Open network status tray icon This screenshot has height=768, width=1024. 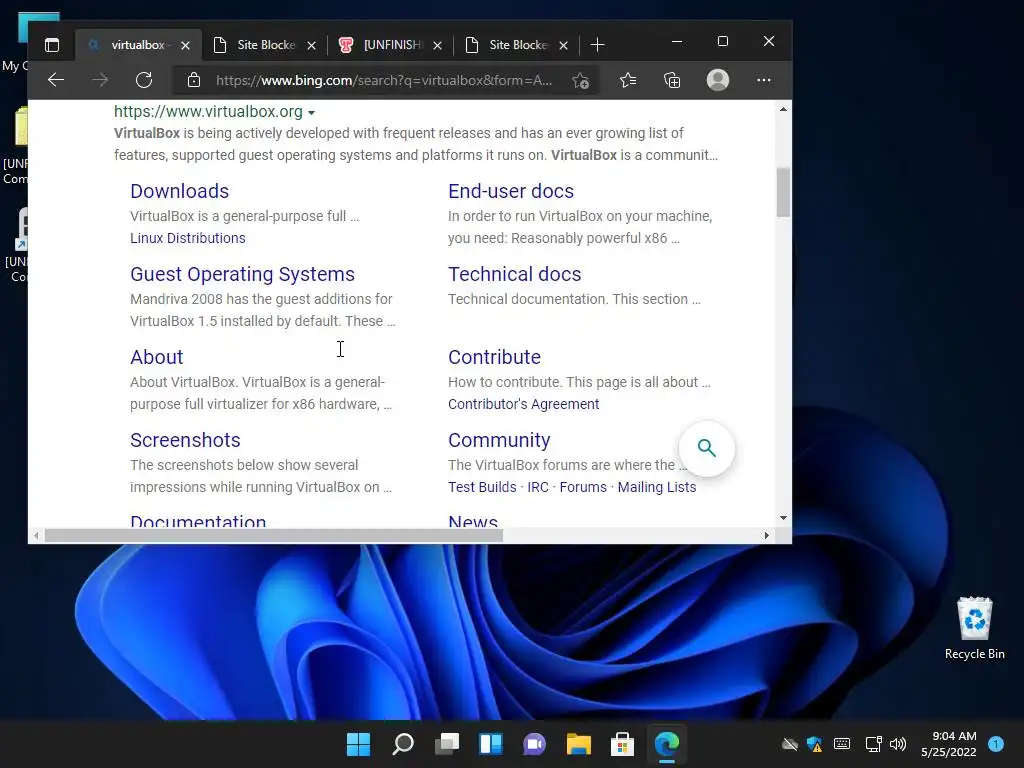coord(872,744)
